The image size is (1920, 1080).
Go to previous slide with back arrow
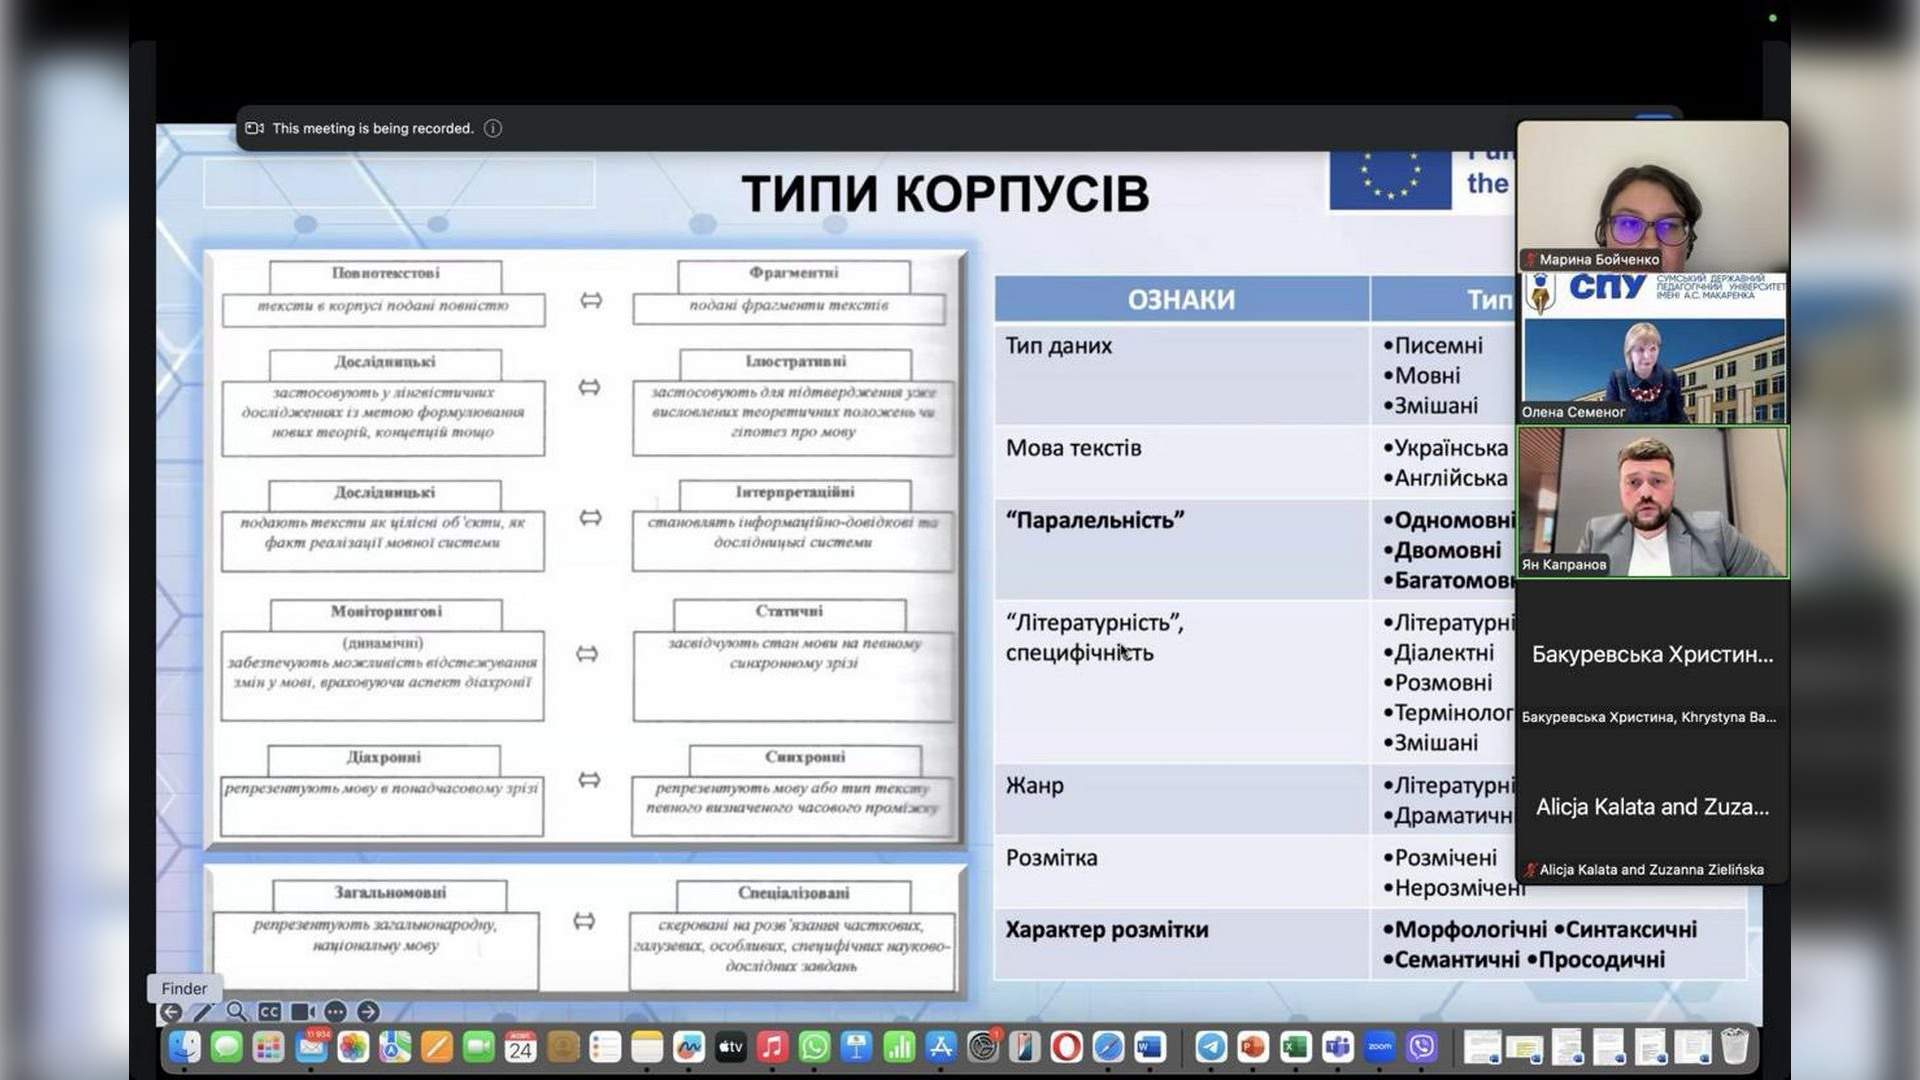coord(171,1012)
